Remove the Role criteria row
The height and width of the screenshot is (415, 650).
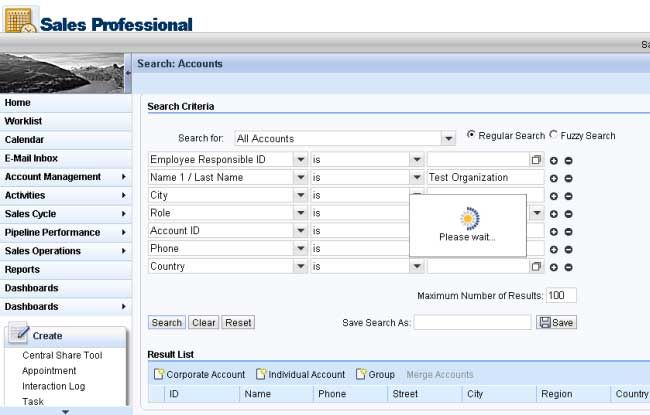(568, 214)
